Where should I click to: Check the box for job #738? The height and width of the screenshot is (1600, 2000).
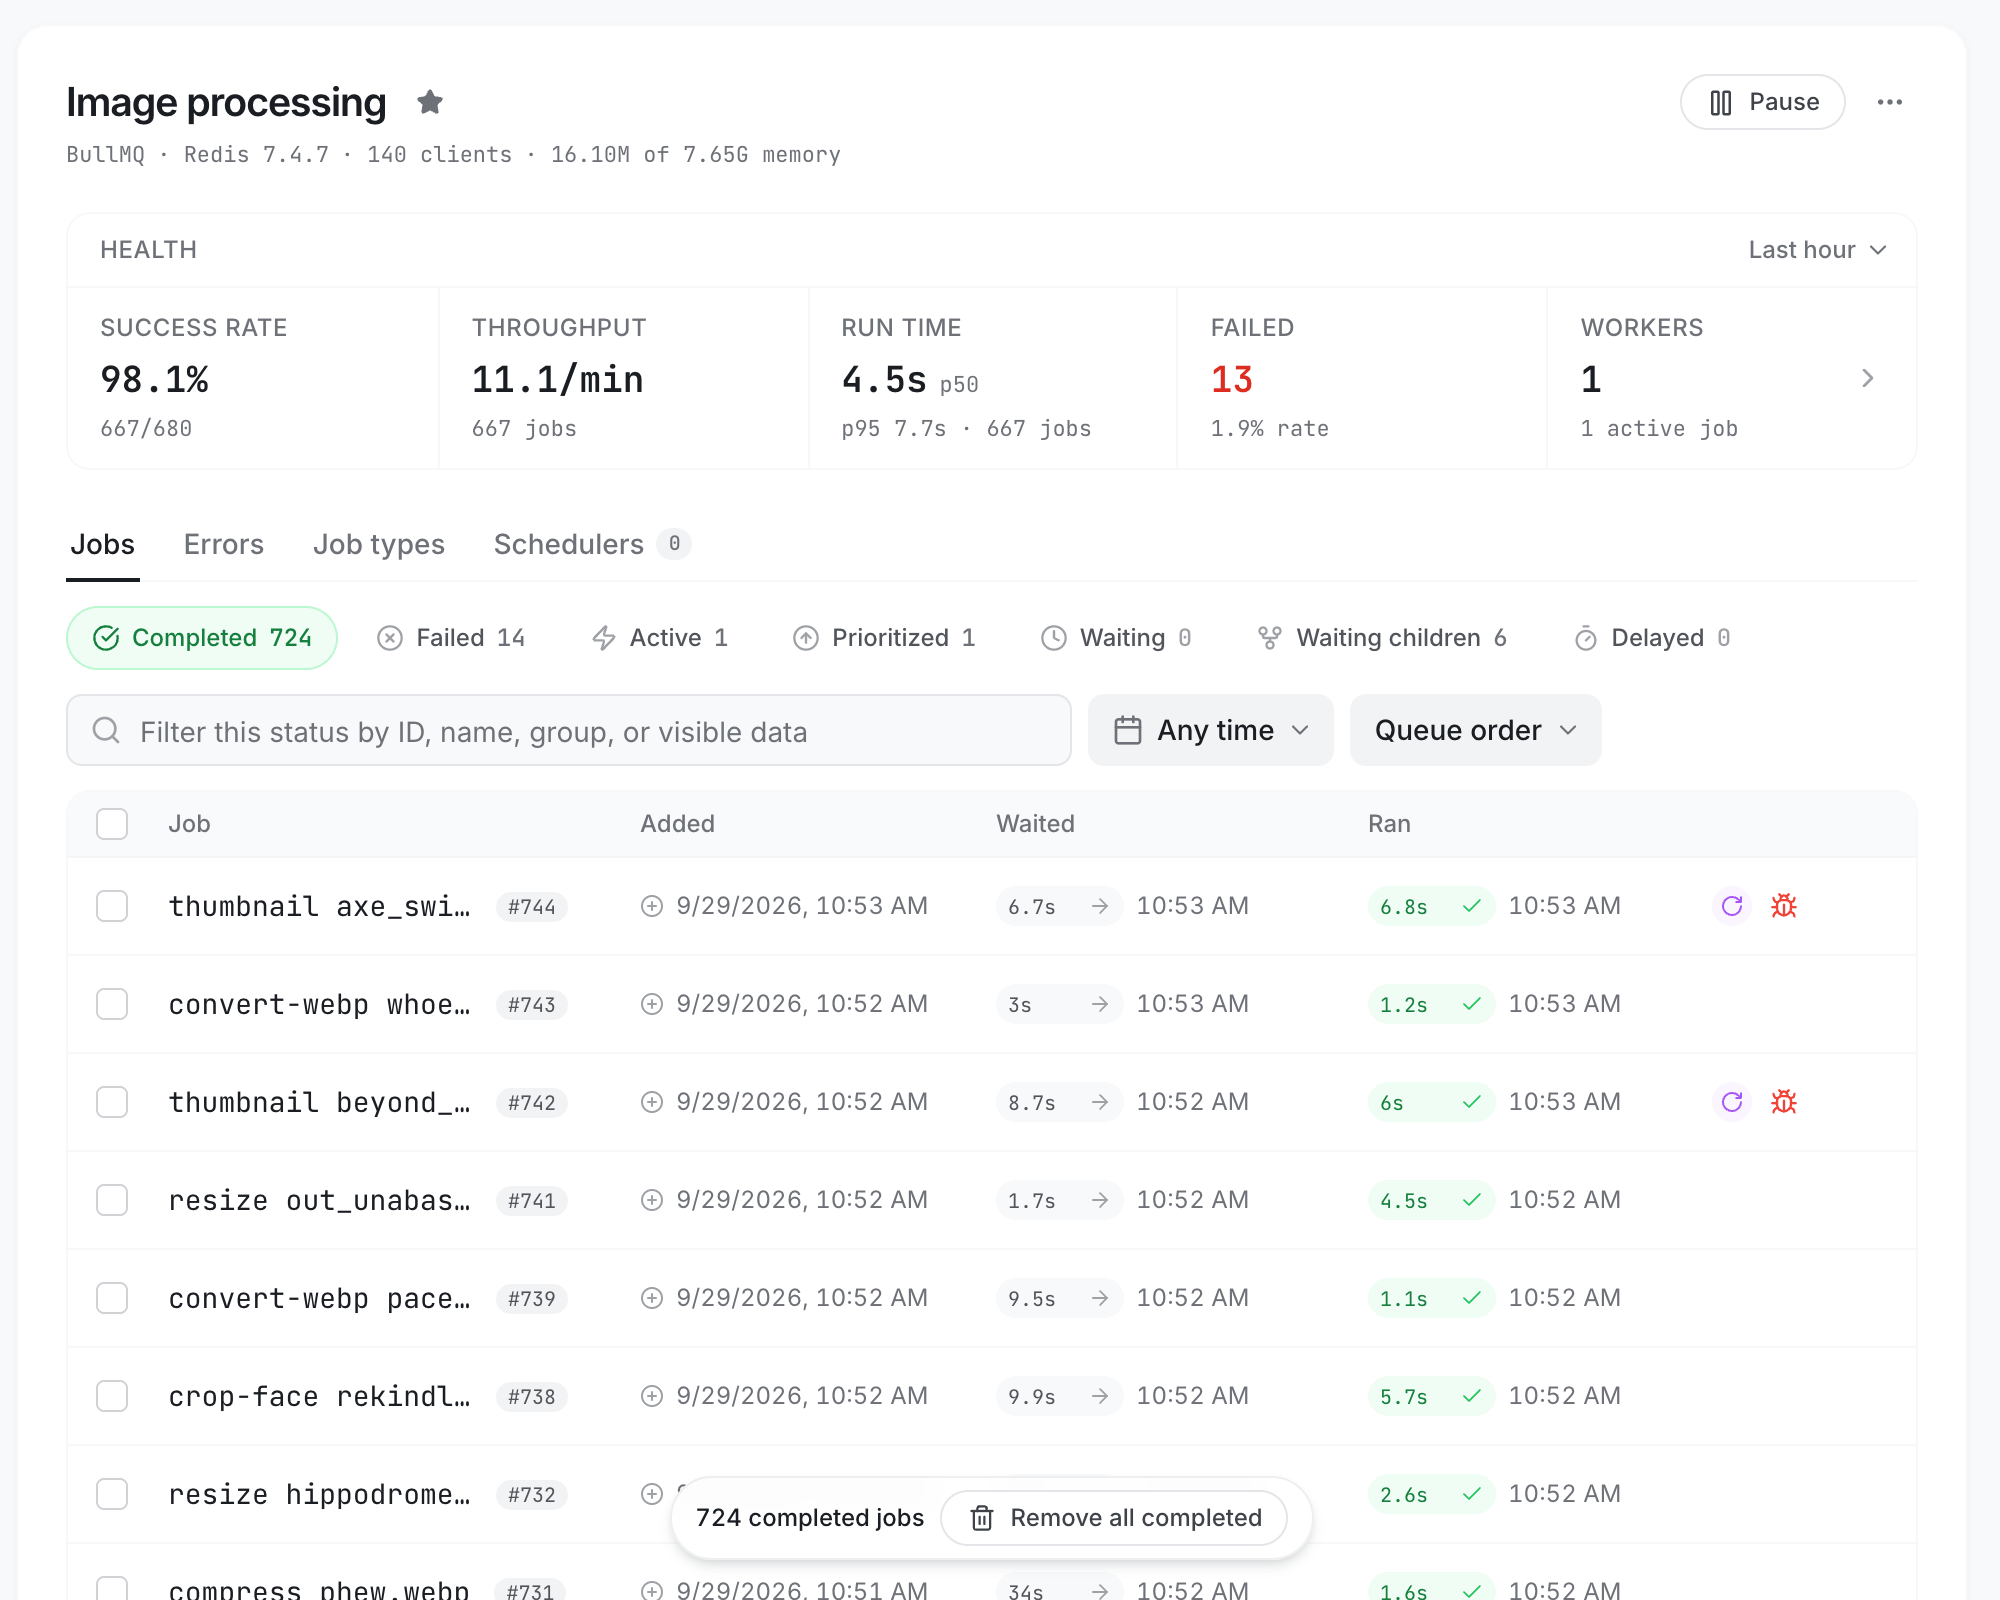tap(112, 1396)
